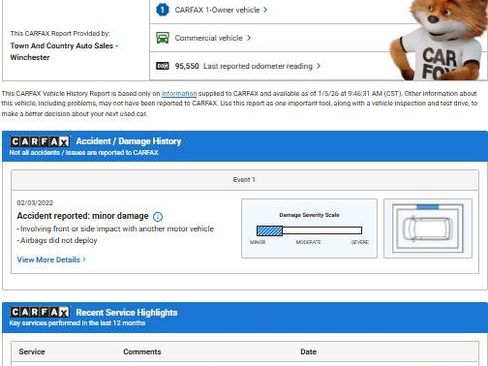Click Not all accidents / issues reported subtitle
The height and width of the screenshot is (366, 488).
pos(84,153)
